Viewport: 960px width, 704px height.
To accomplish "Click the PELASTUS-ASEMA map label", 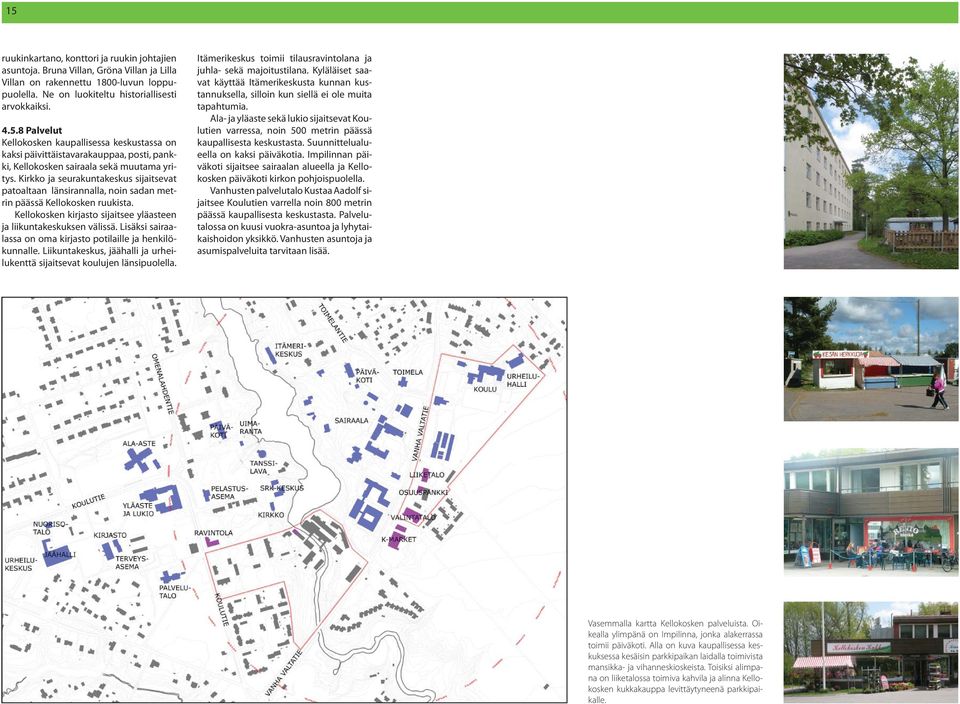I will pyautogui.click(x=230, y=493).
